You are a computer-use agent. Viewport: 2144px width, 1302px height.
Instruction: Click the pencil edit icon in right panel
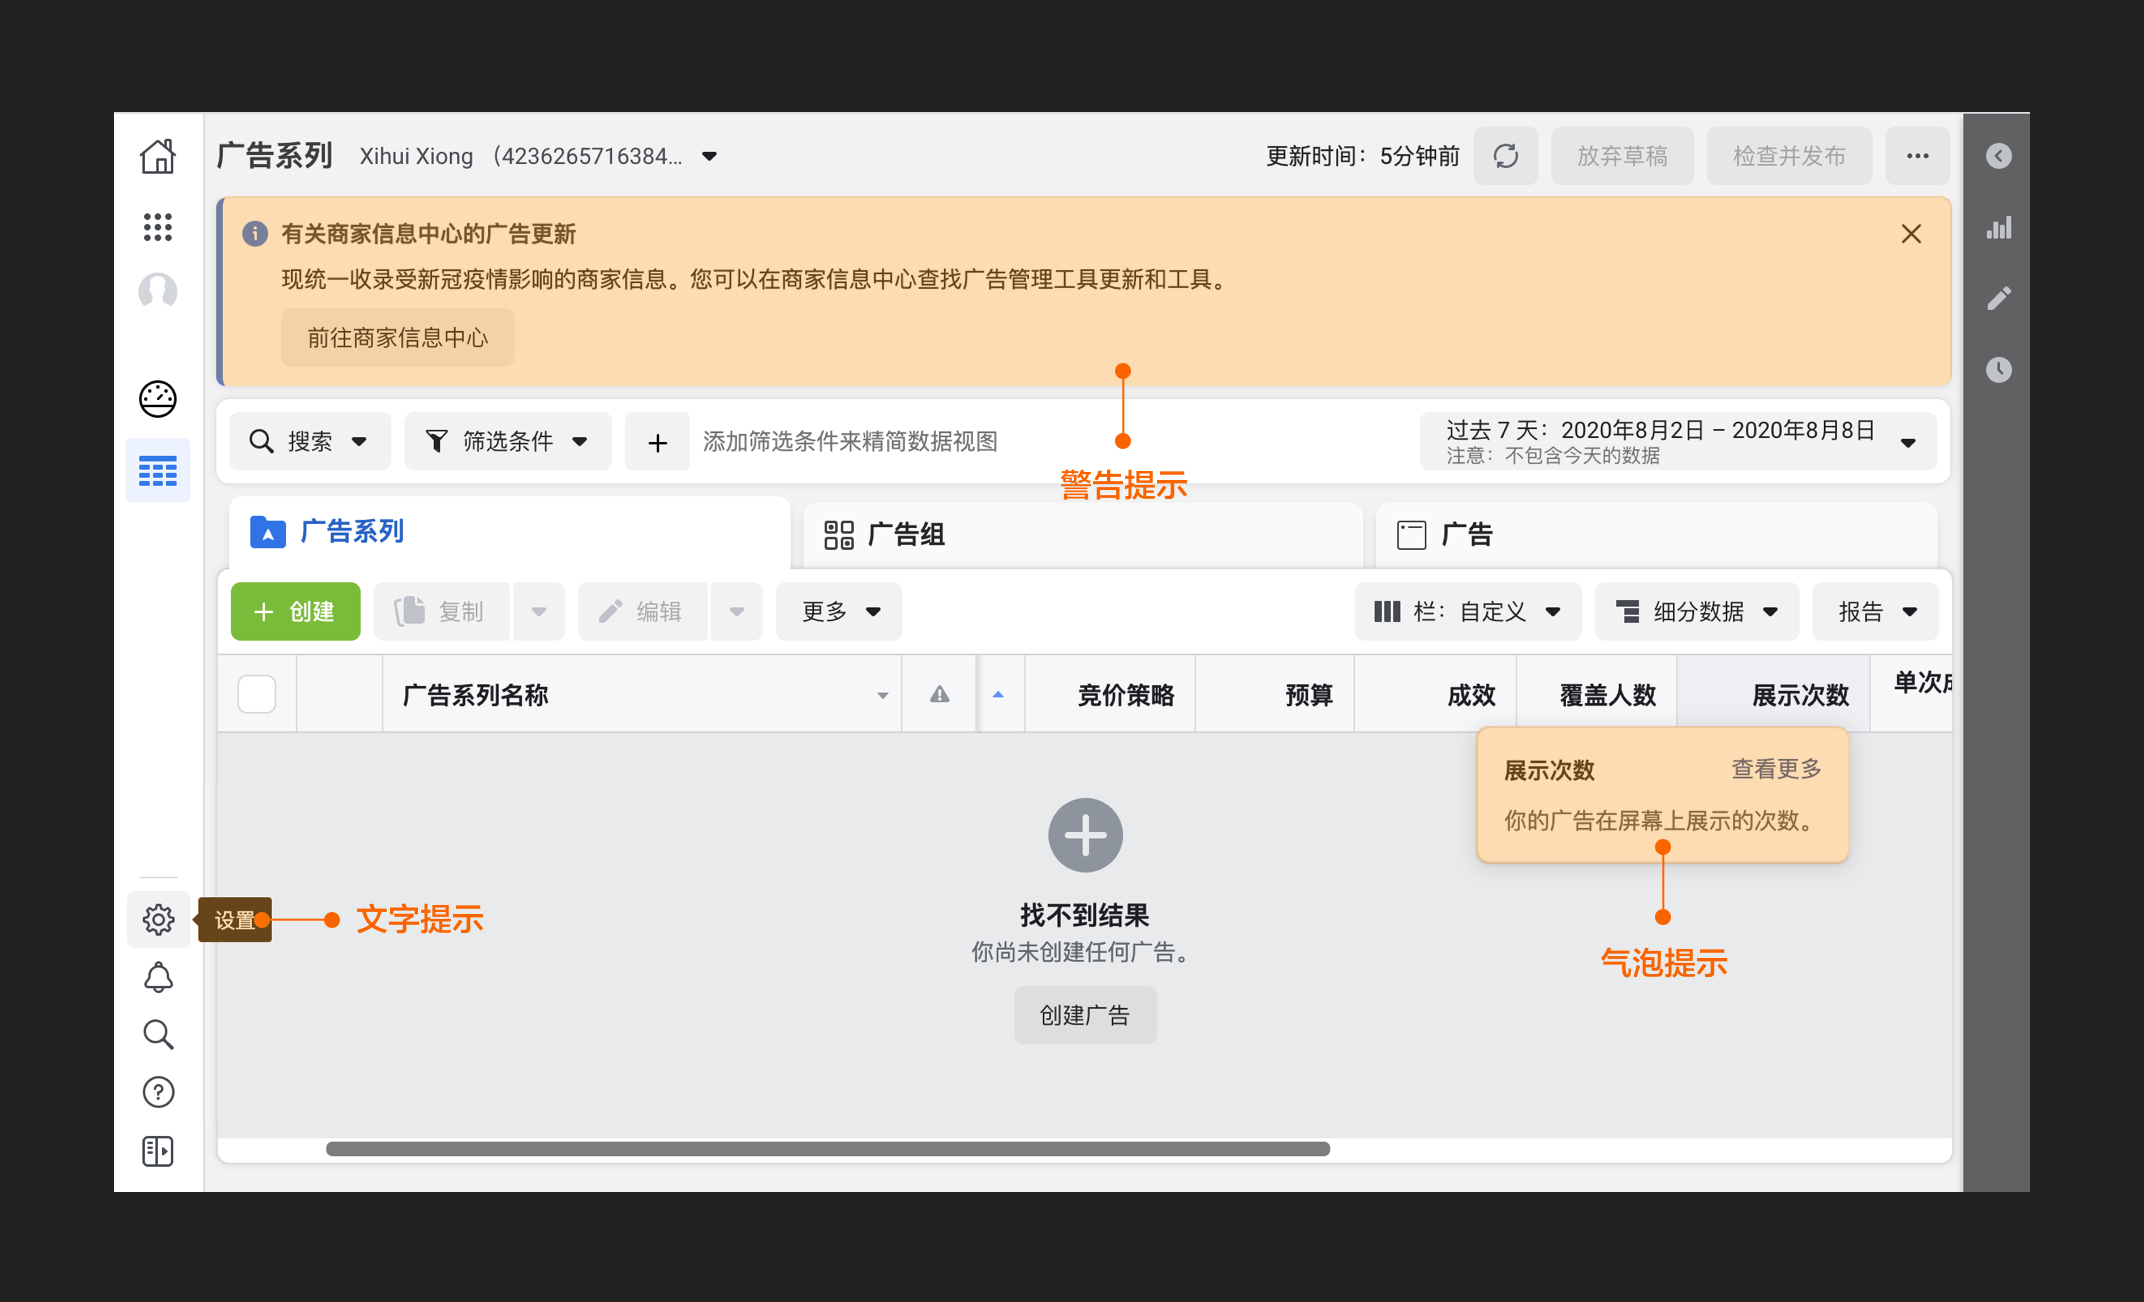click(x=1998, y=298)
